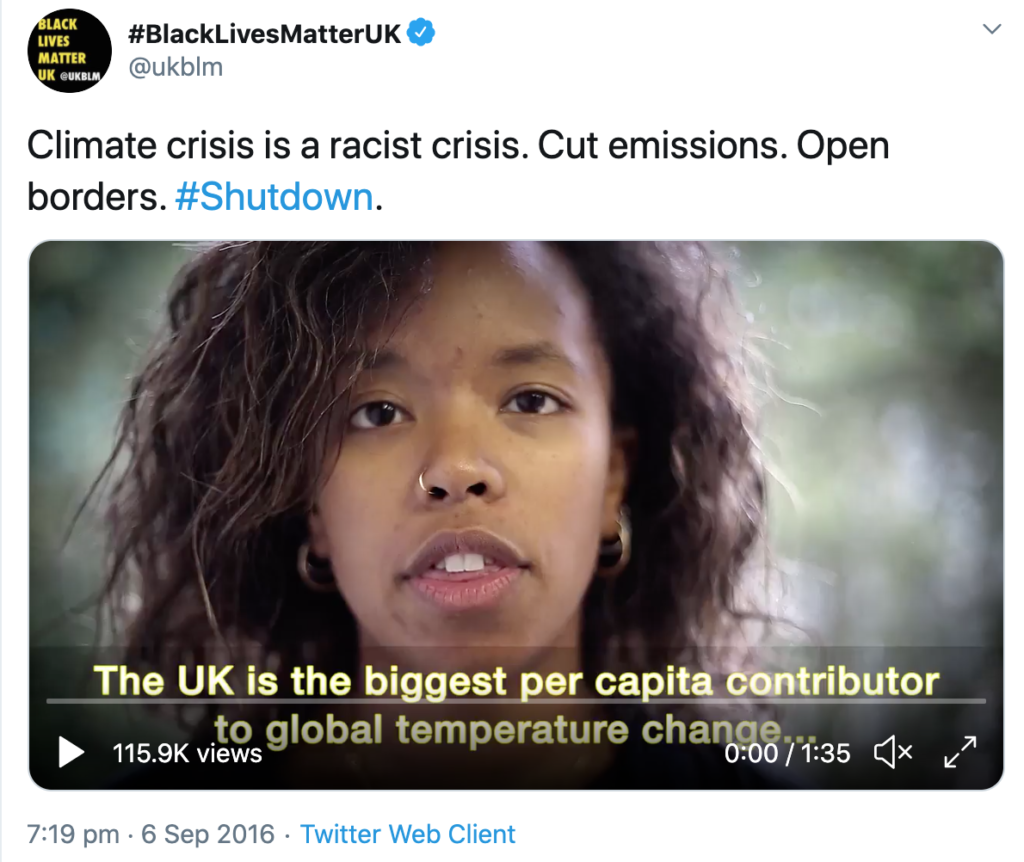Click the 115.9K views counter
Viewport: 1024px width, 862px height.
[187, 753]
